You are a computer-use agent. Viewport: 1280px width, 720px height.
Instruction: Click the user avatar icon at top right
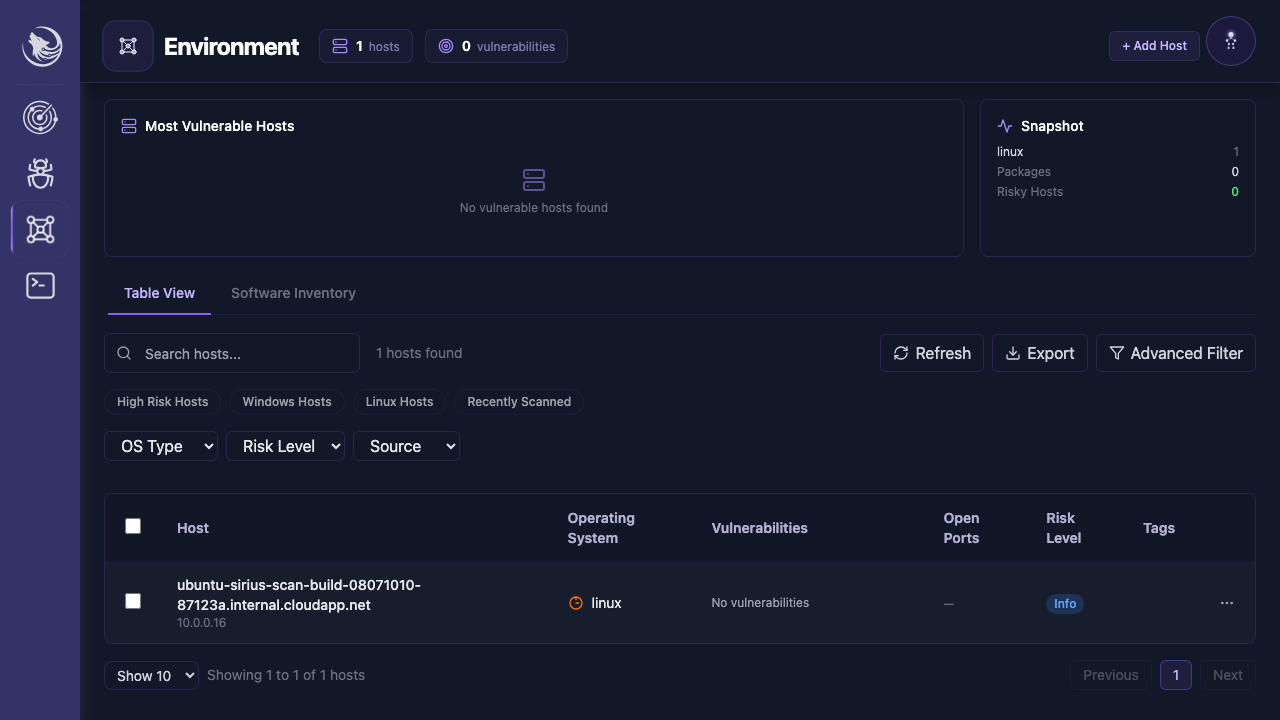point(1231,41)
